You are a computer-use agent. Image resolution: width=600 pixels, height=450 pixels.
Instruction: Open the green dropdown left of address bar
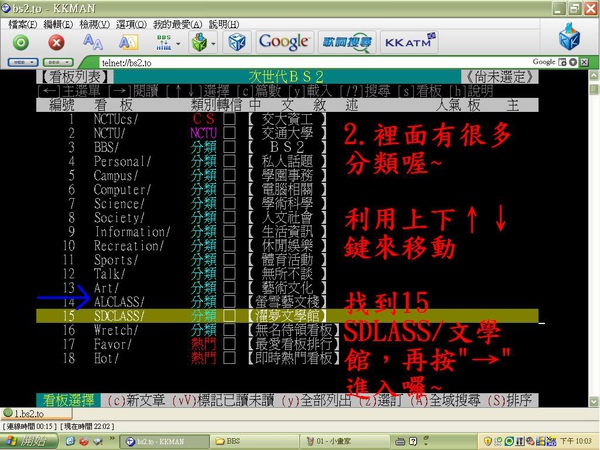(58, 62)
